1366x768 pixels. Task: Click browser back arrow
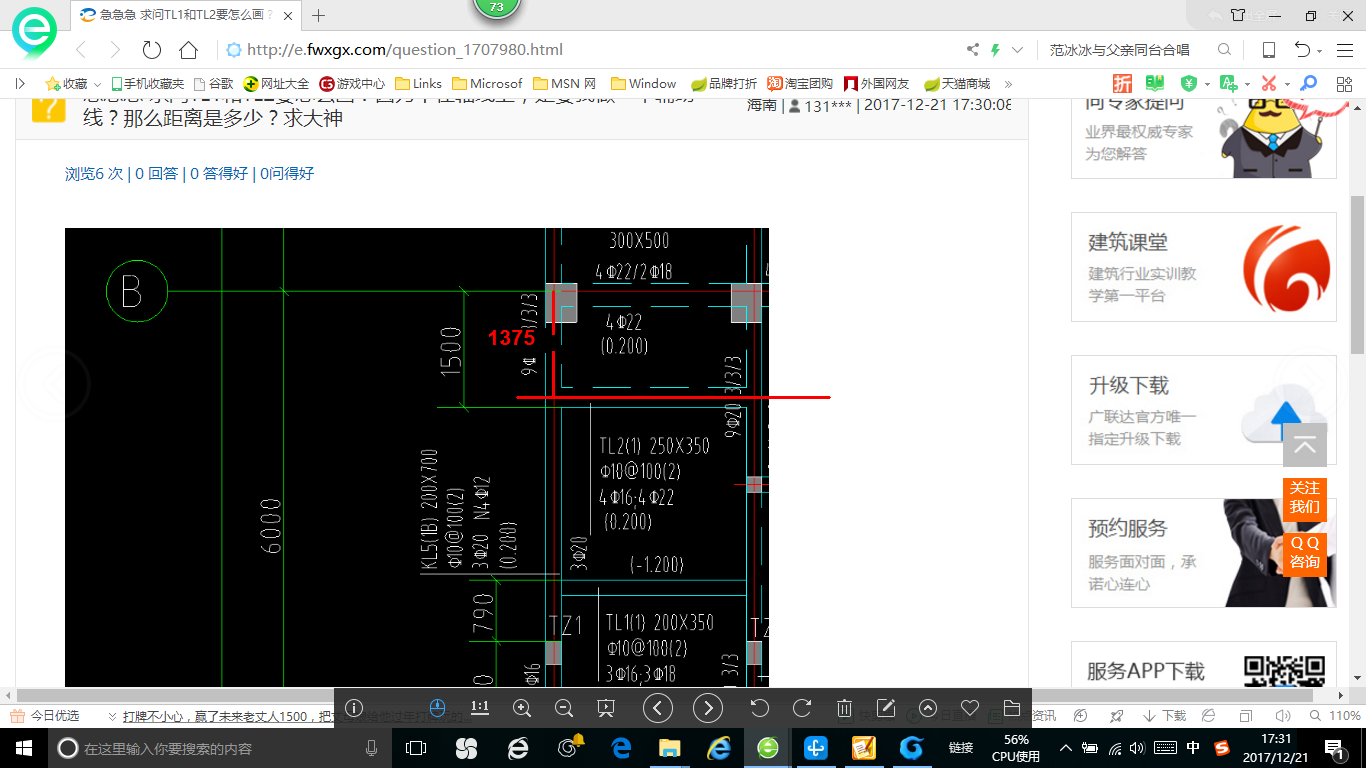pyautogui.click(x=81, y=50)
